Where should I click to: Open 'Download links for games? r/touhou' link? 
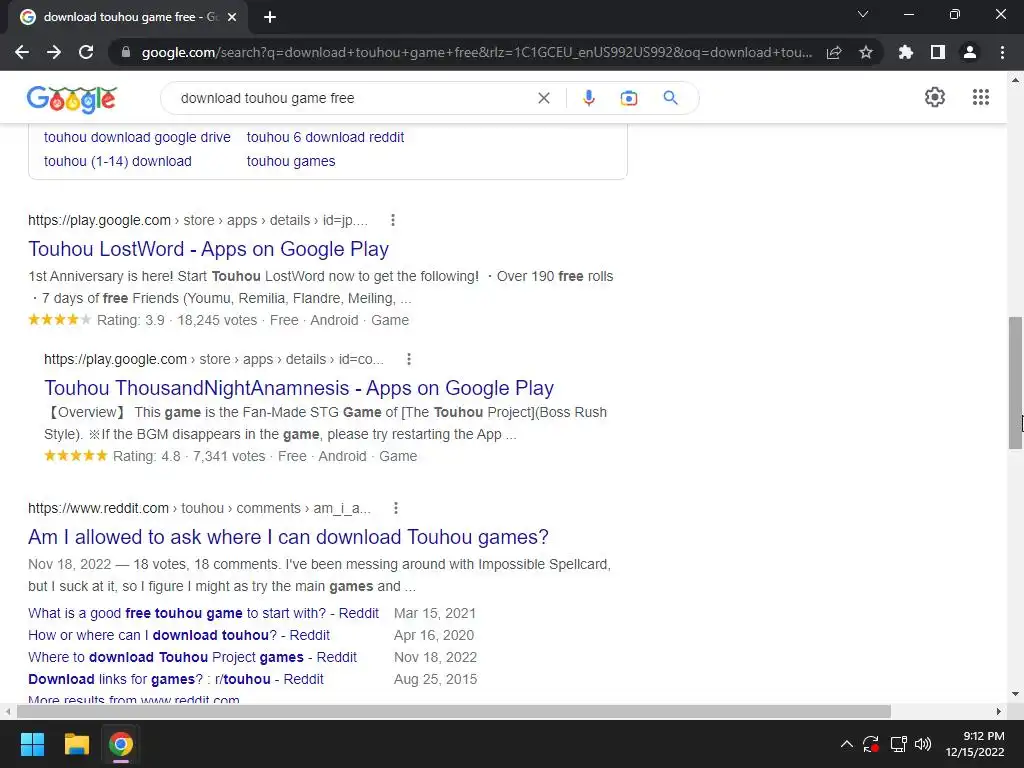(x=176, y=679)
